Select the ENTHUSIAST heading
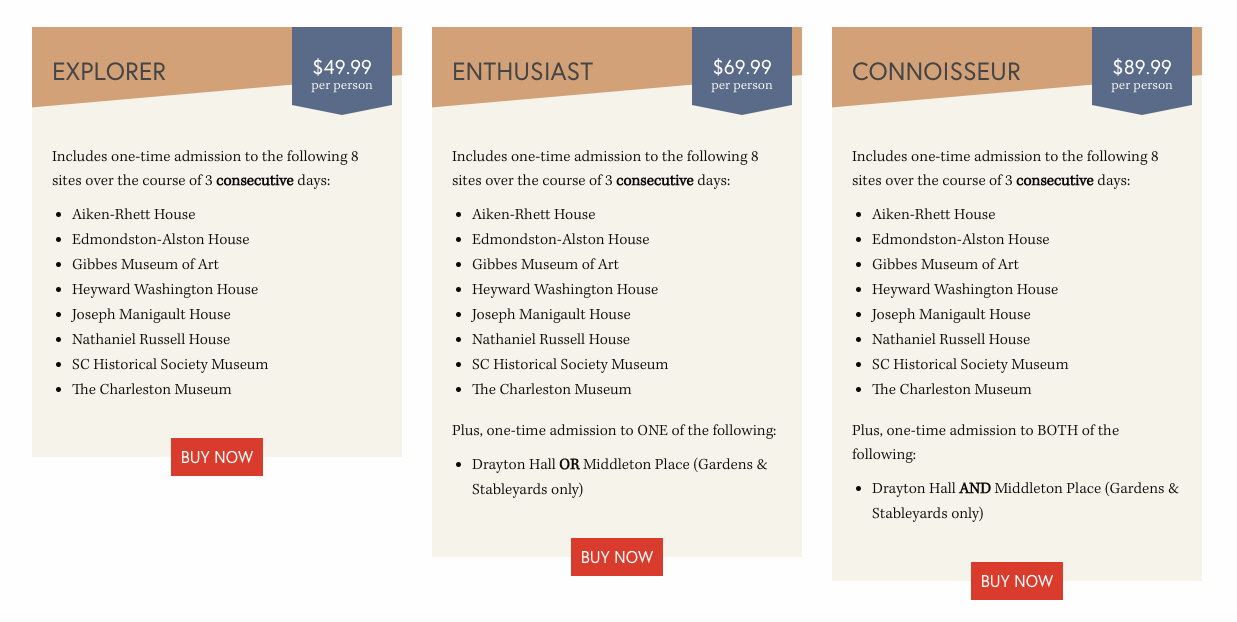This screenshot has height=622, width=1237. 522,72
